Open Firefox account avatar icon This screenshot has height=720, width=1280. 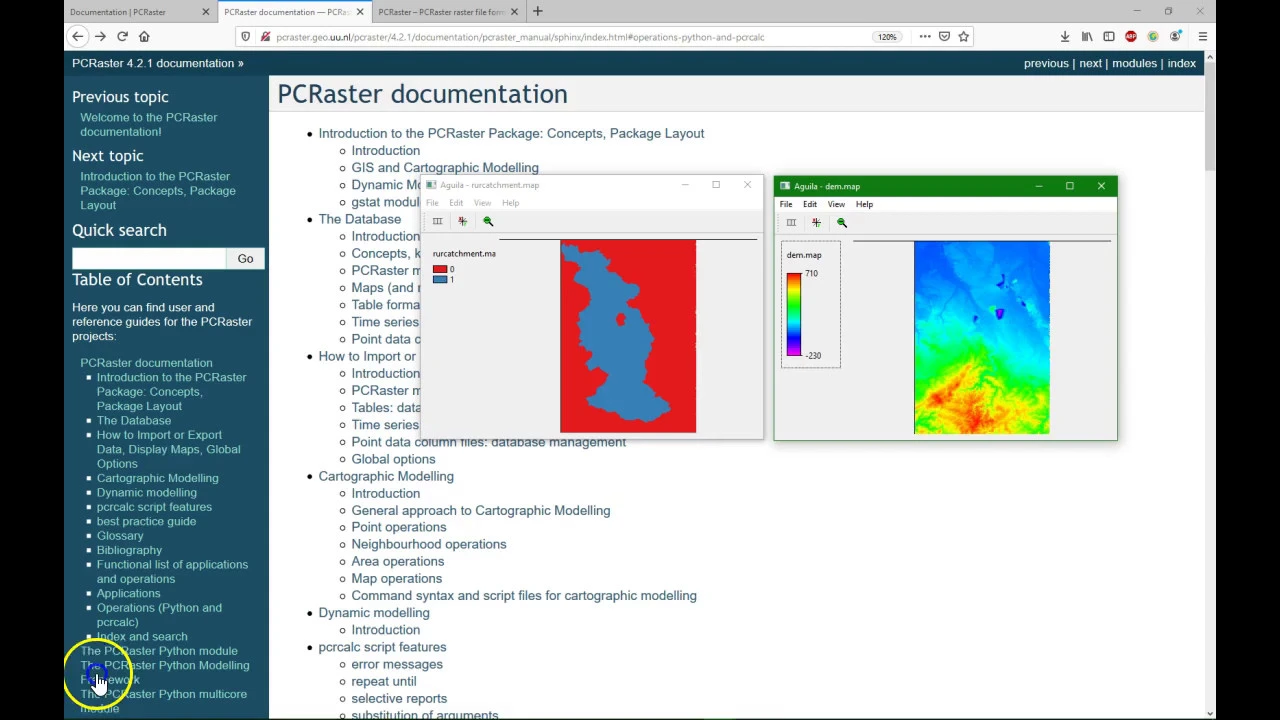[x=1176, y=37]
